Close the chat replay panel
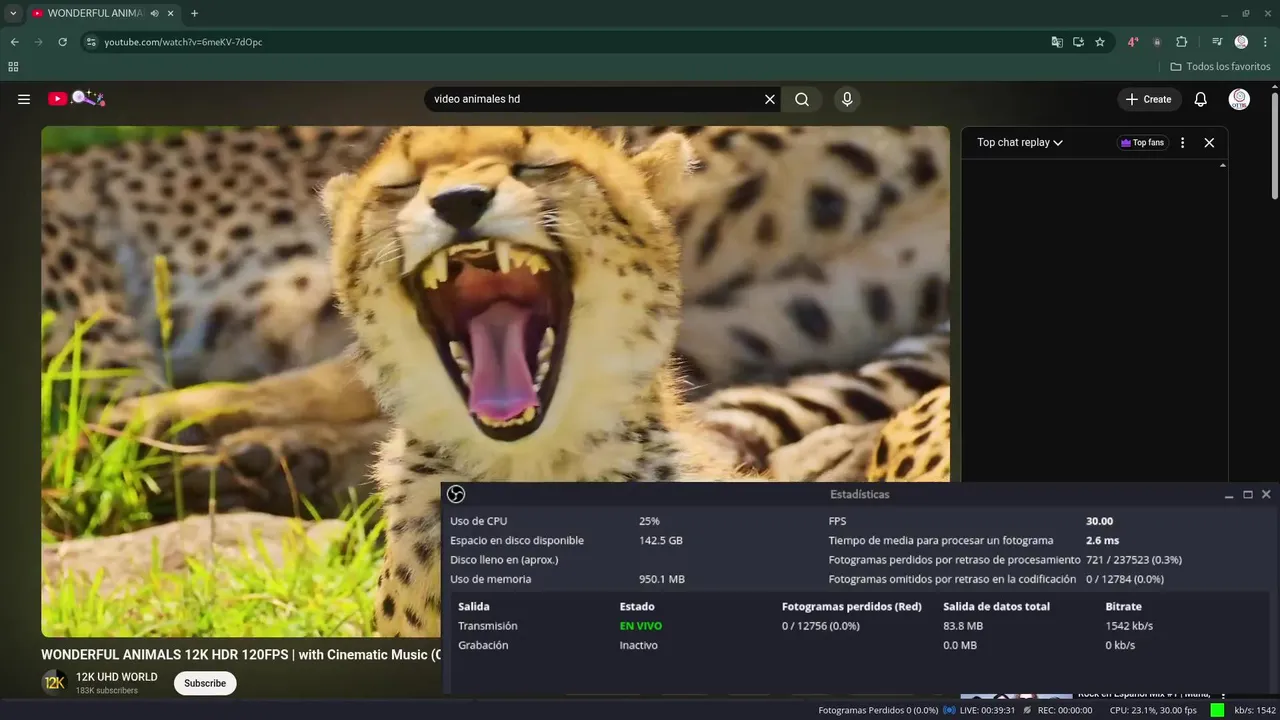This screenshot has width=1280, height=720. [x=1209, y=143]
